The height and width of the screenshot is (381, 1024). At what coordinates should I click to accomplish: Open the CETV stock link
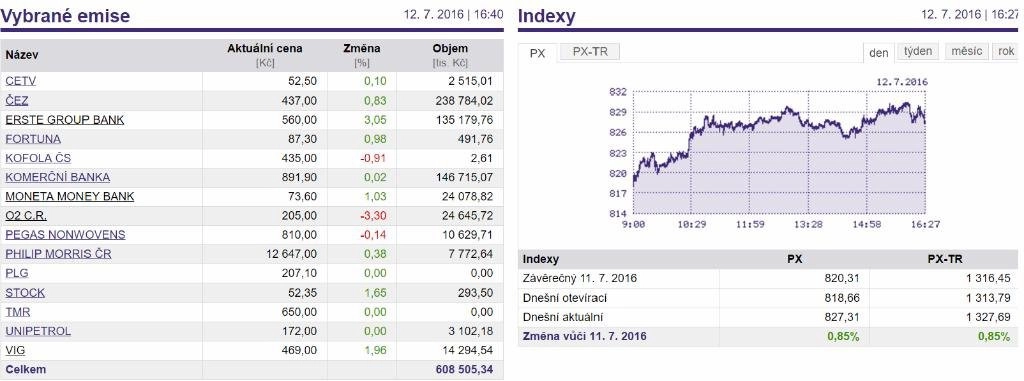coord(20,82)
